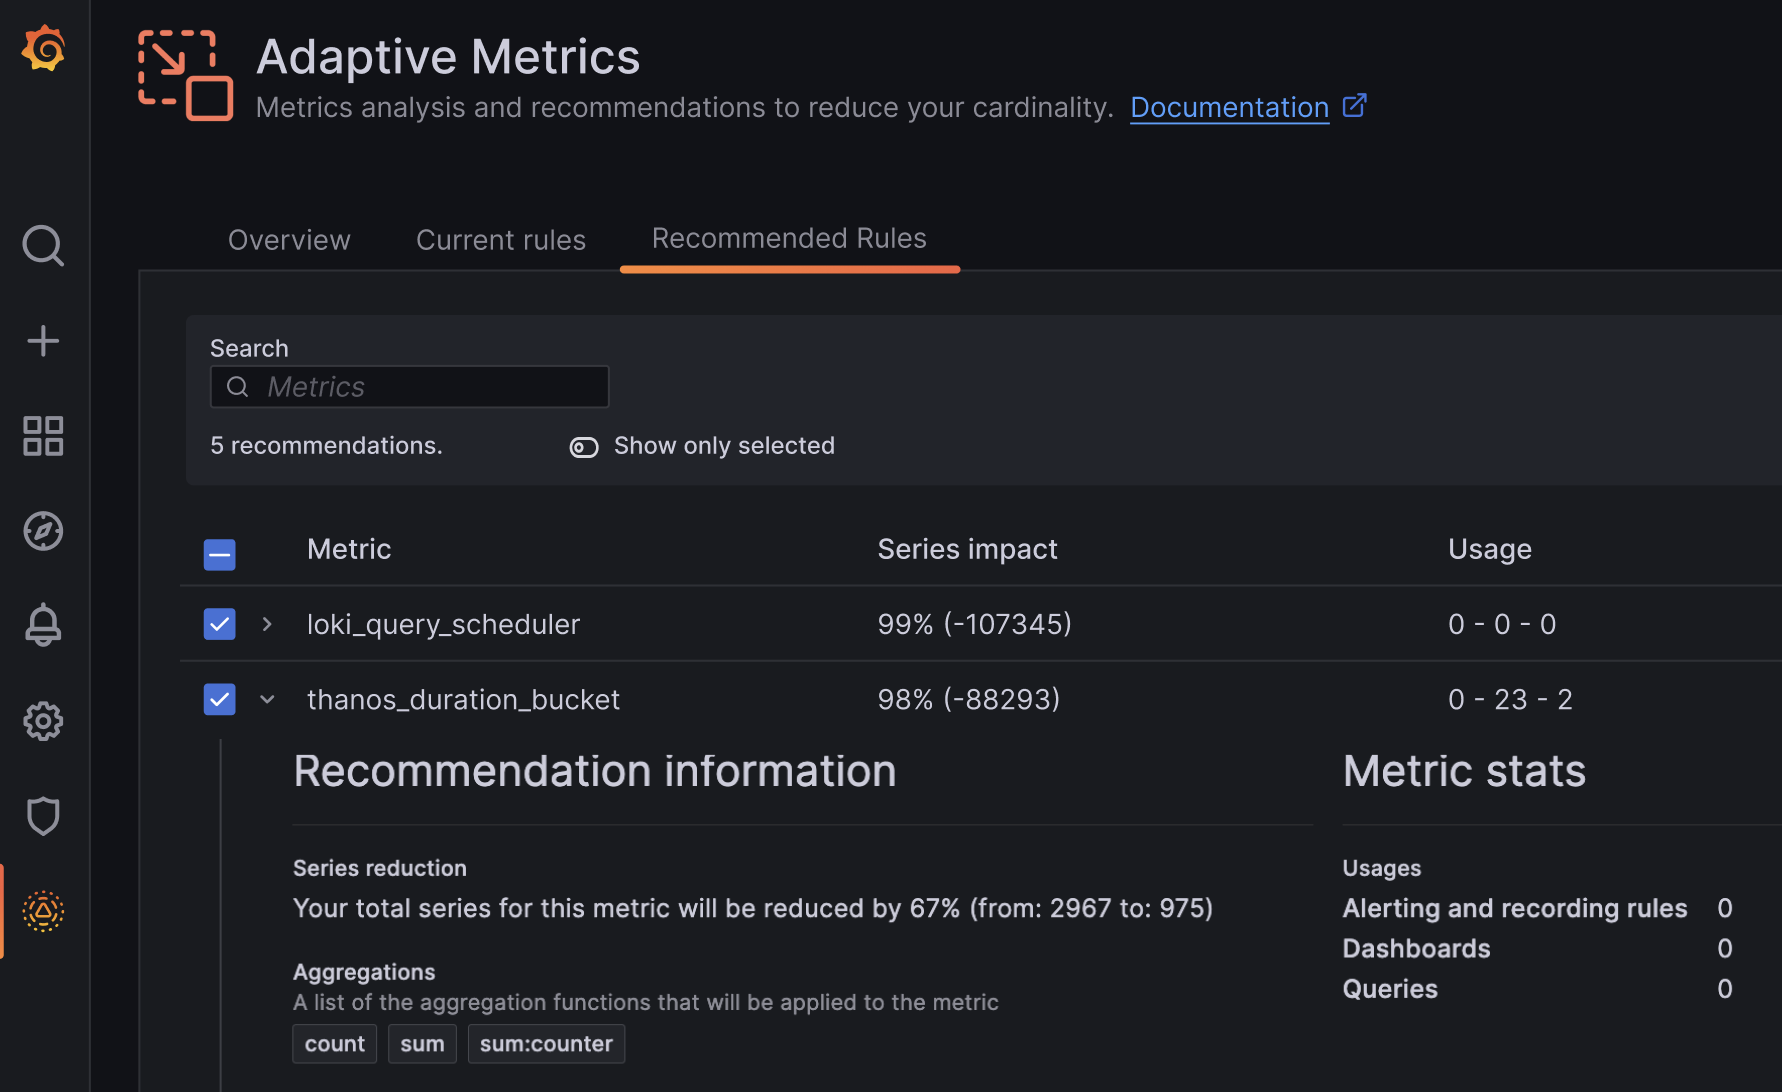Open Server Admin shield icon
This screenshot has width=1782, height=1092.
coord(43,816)
